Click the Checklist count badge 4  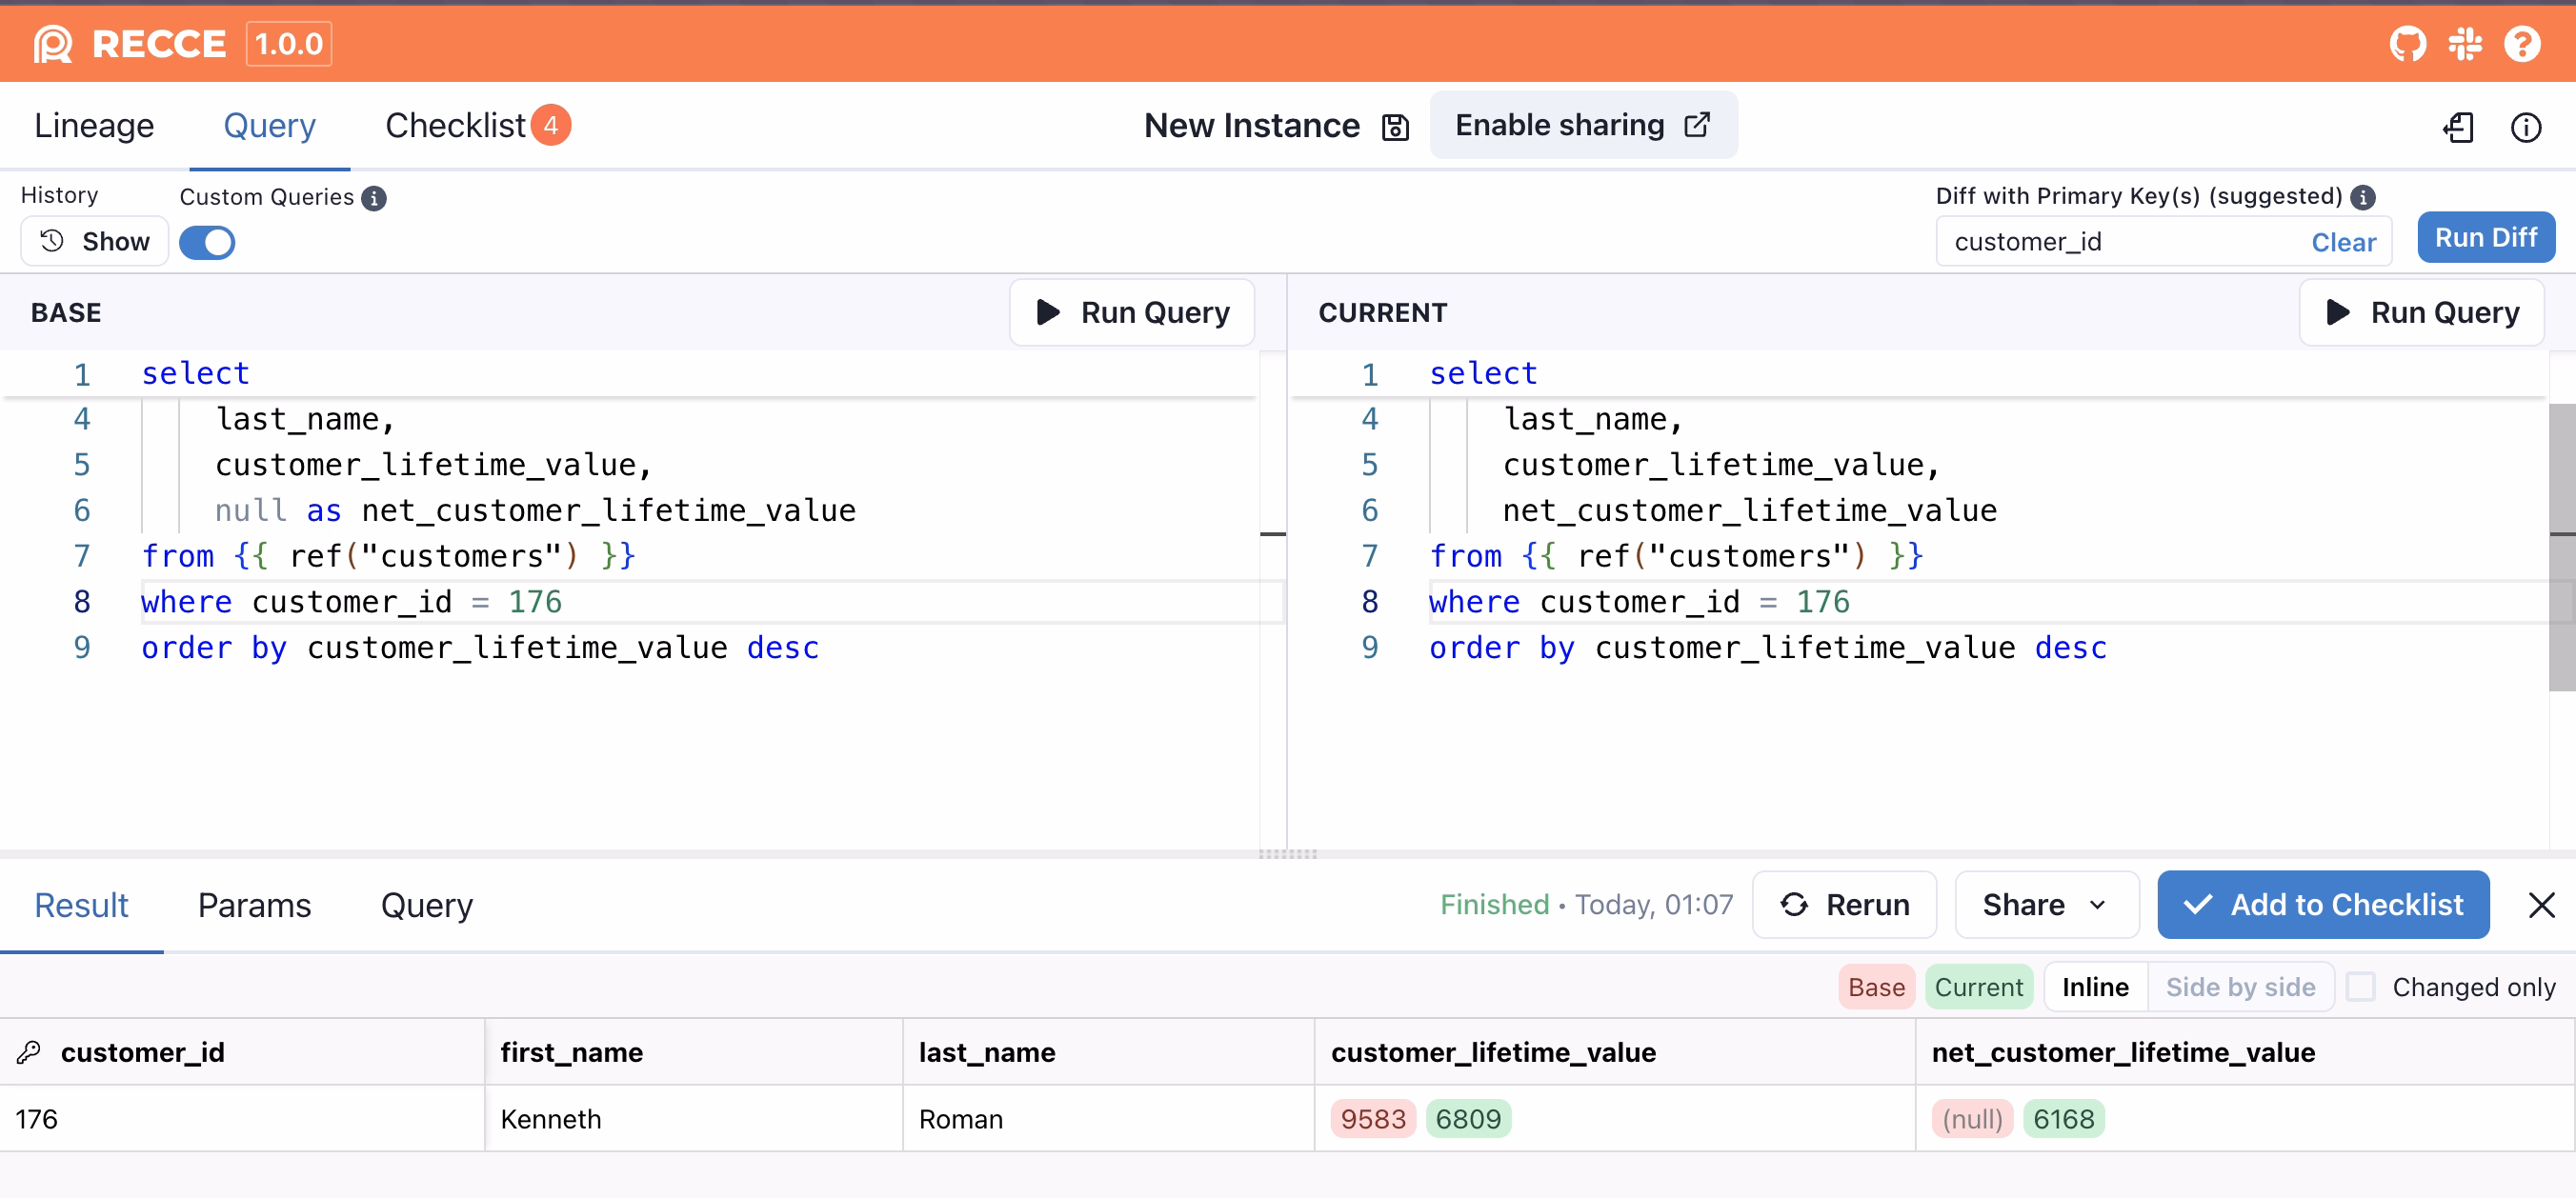tap(551, 125)
